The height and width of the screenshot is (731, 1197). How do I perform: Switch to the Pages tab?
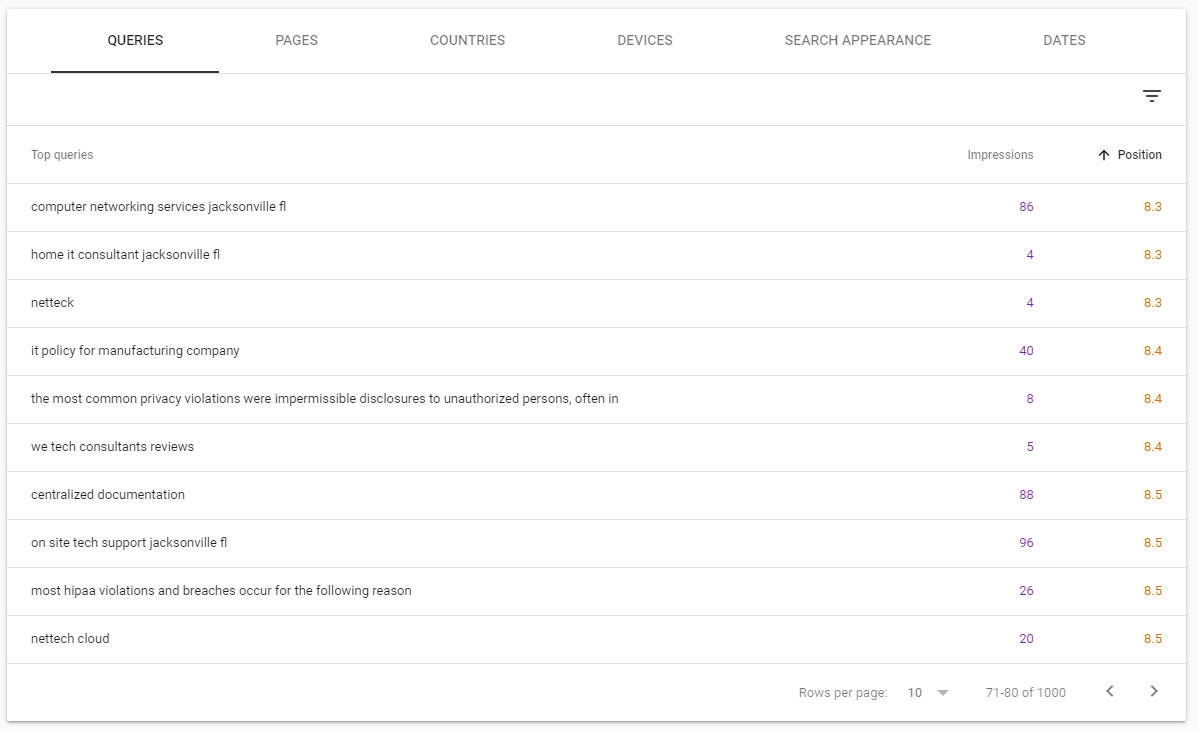click(296, 41)
